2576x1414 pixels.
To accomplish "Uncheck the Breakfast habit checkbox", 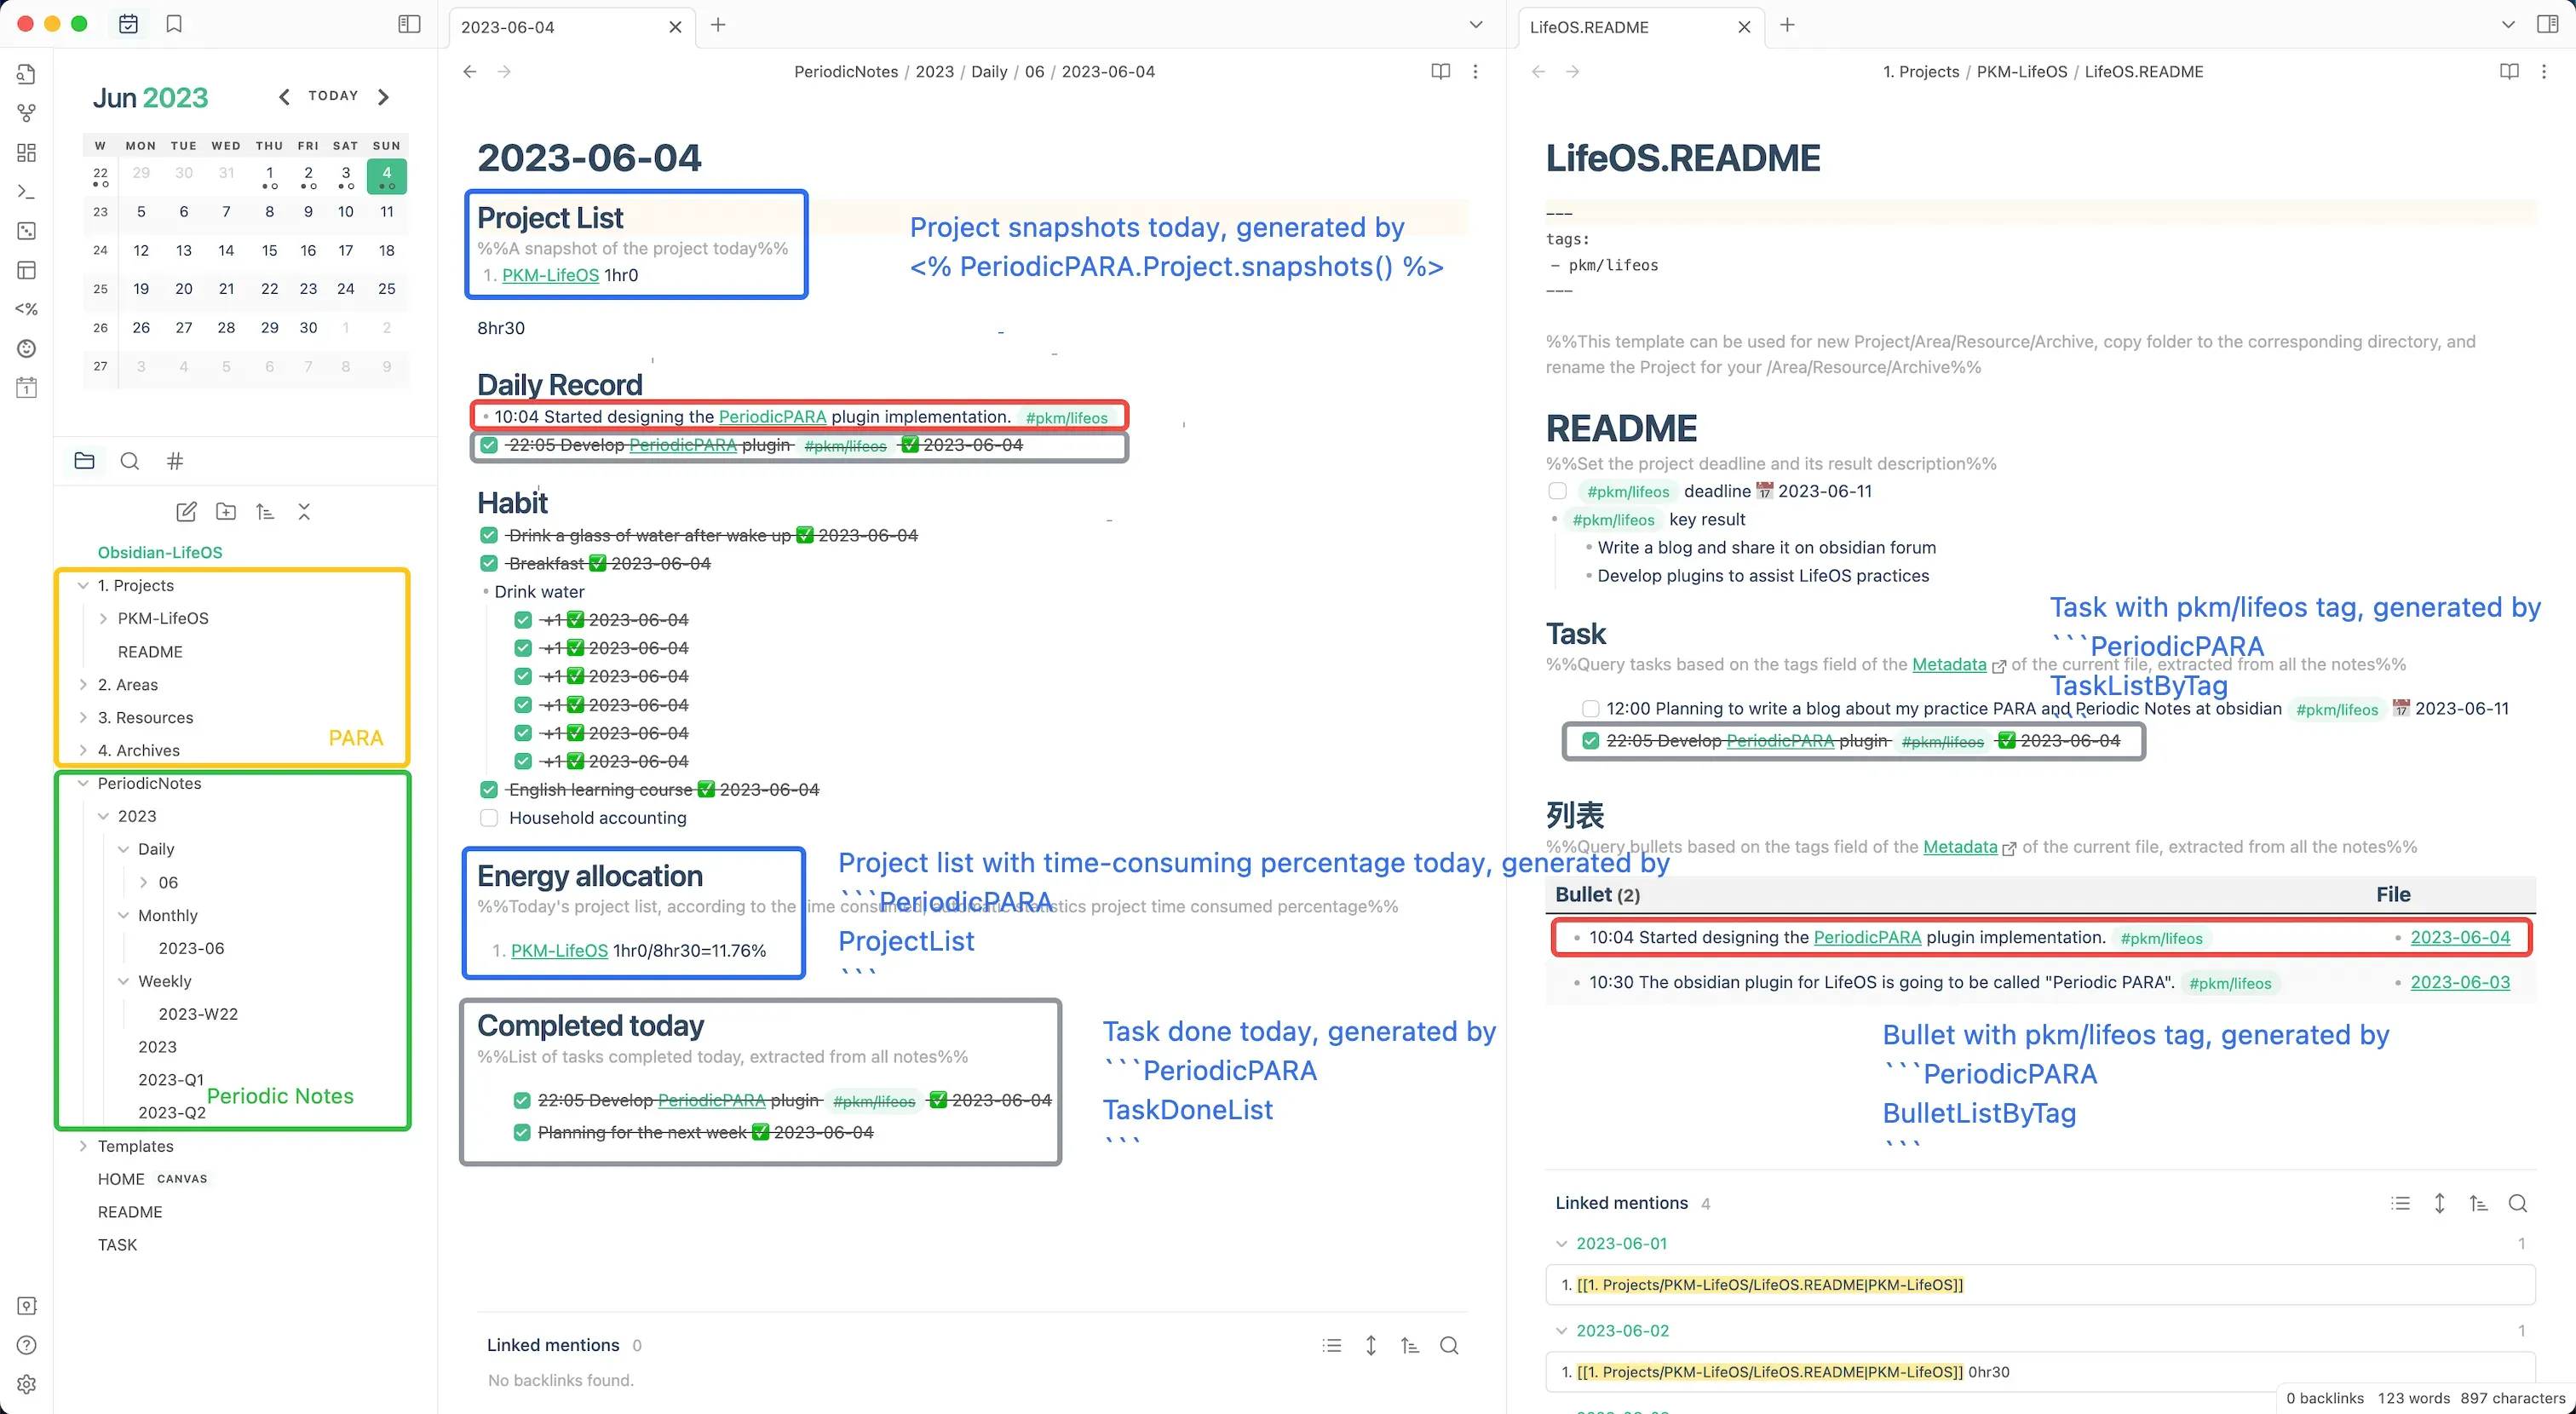I will point(489,564).
